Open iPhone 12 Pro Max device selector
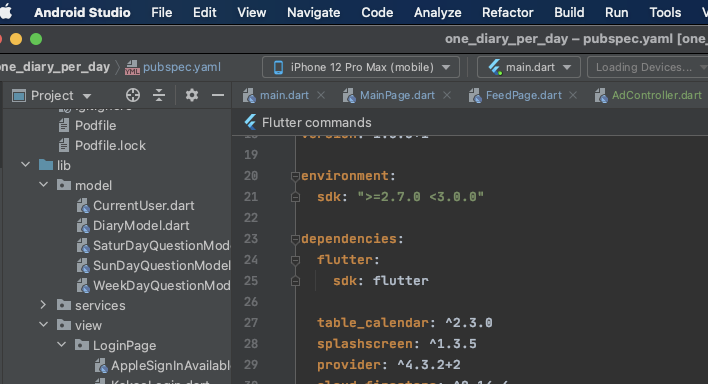 tap(361, 67)
